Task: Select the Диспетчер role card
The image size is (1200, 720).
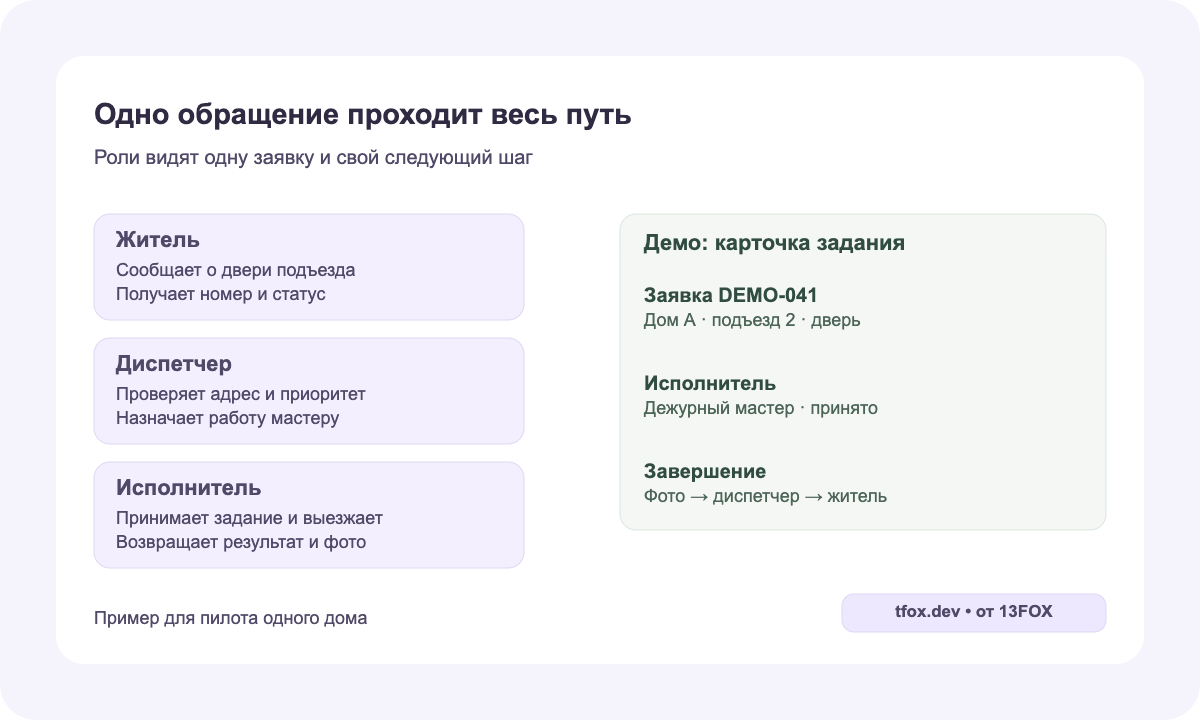Action: [309, 391]
